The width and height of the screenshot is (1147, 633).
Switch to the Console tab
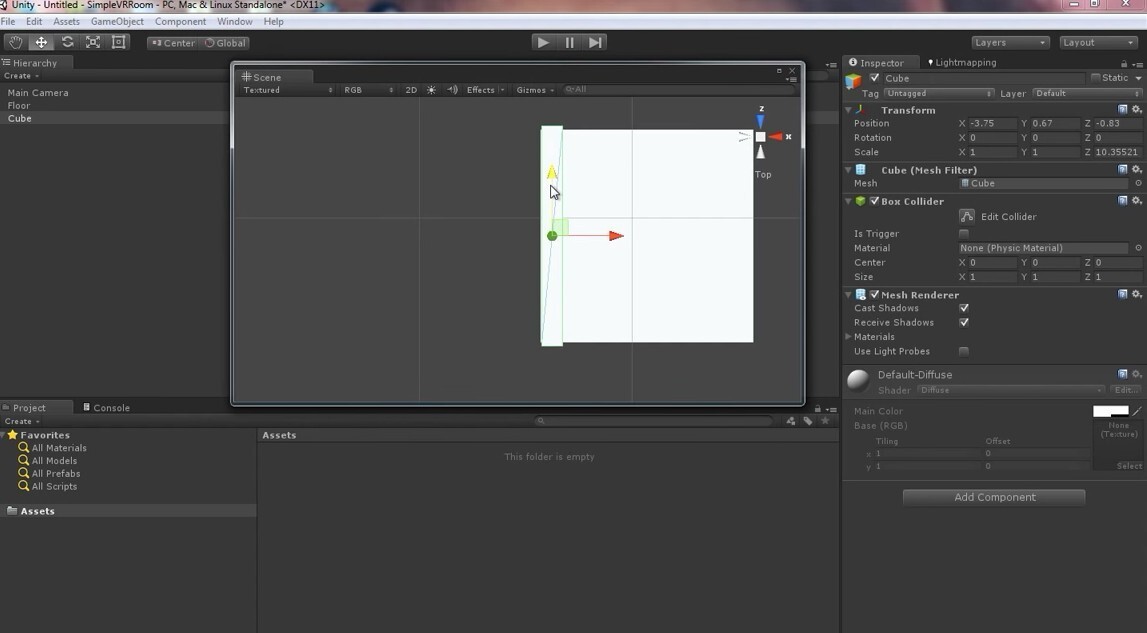[x=109, y=407]
